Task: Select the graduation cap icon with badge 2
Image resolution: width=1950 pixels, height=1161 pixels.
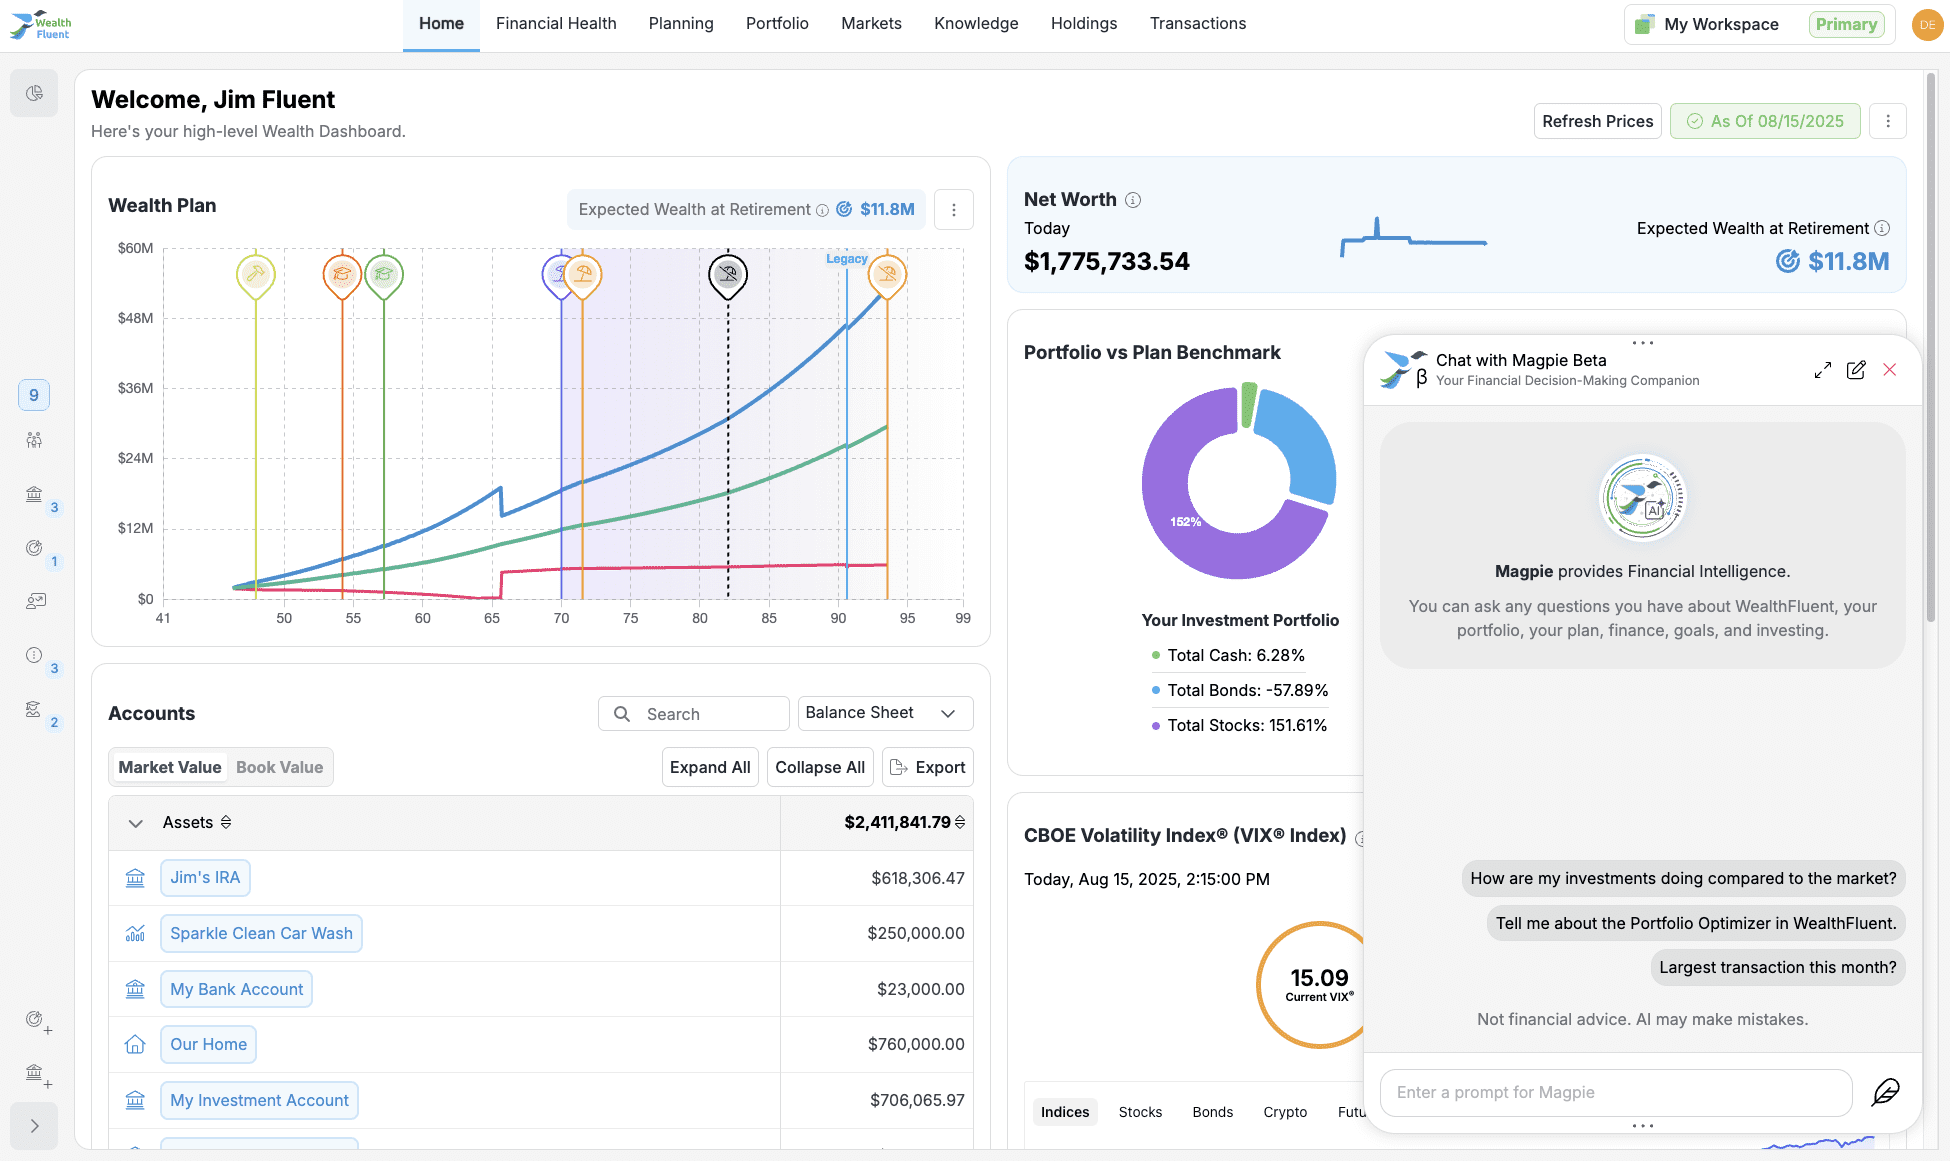Action: [x=34, y=709]
